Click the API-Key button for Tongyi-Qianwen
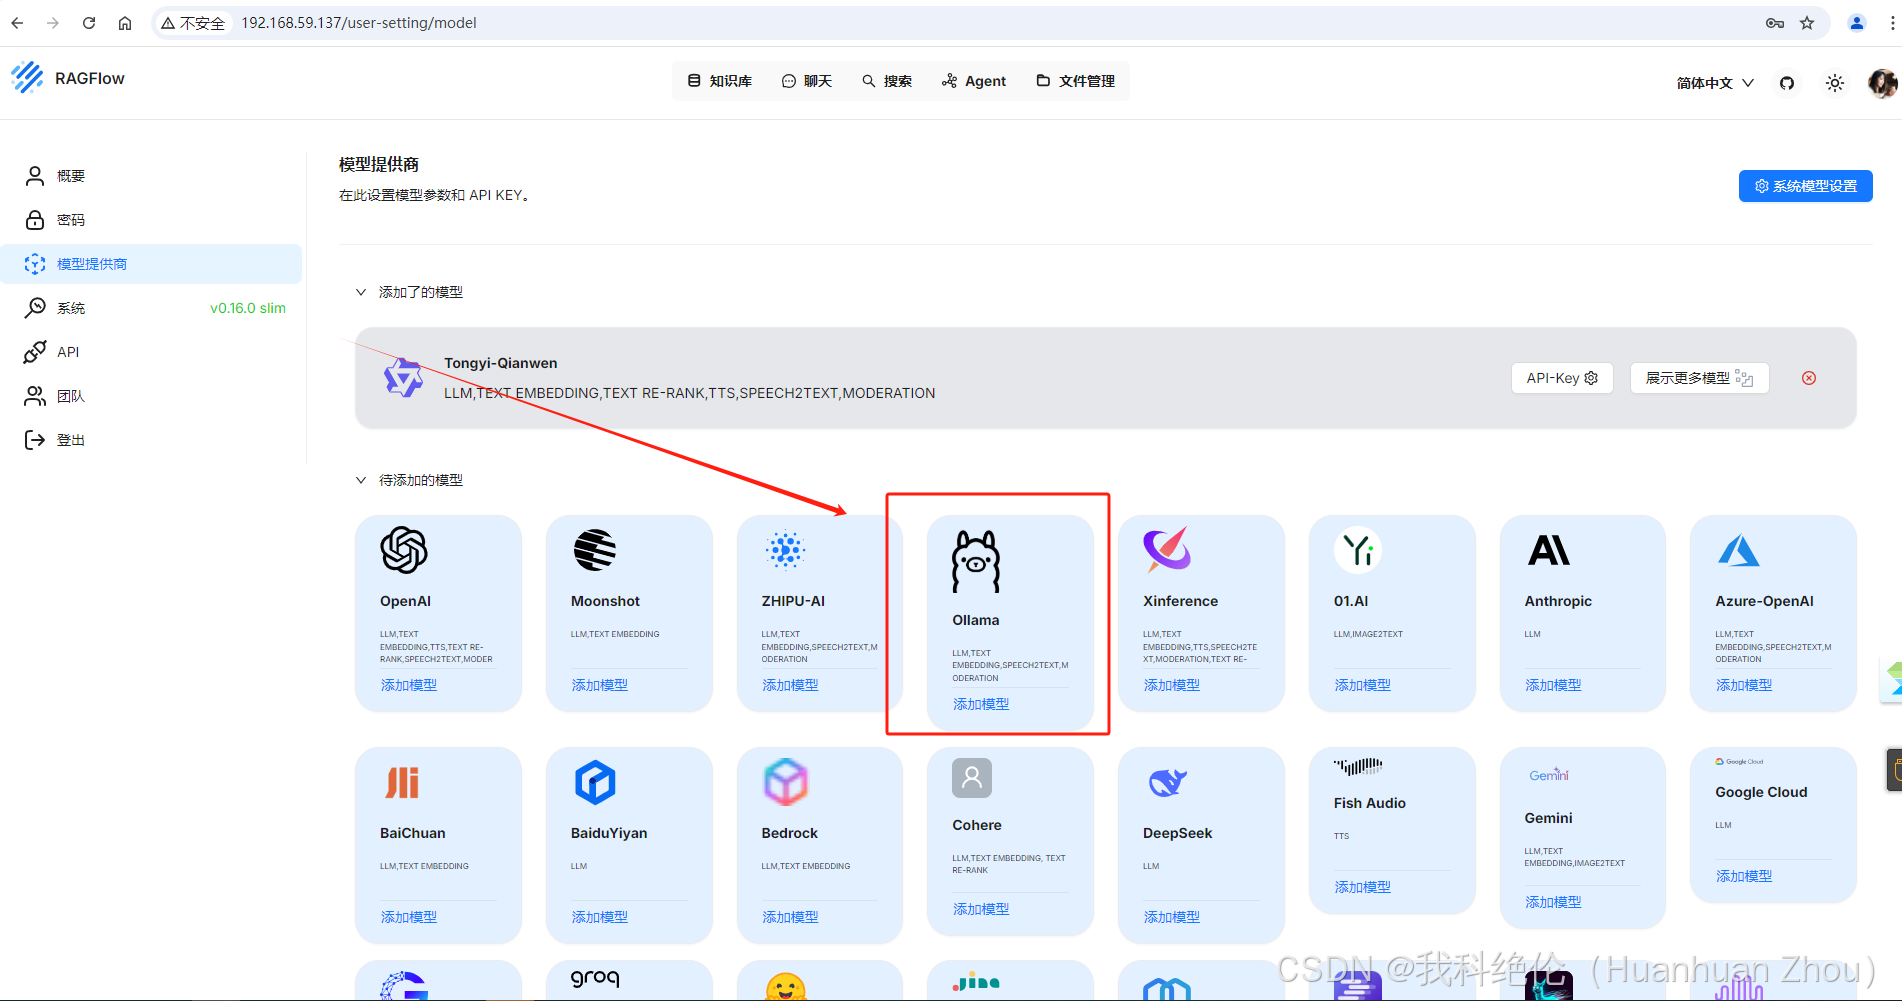The width and height of the screenshot is (1902, 1001). [x=1562, y=378]
